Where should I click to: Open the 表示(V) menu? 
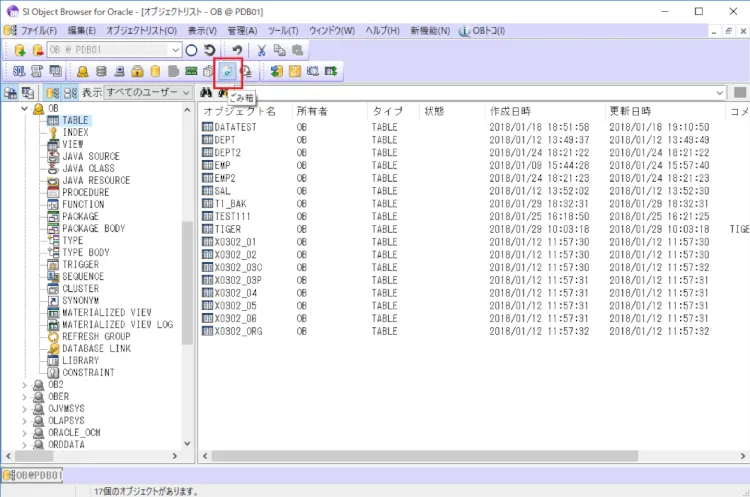[x=202, y=31]
